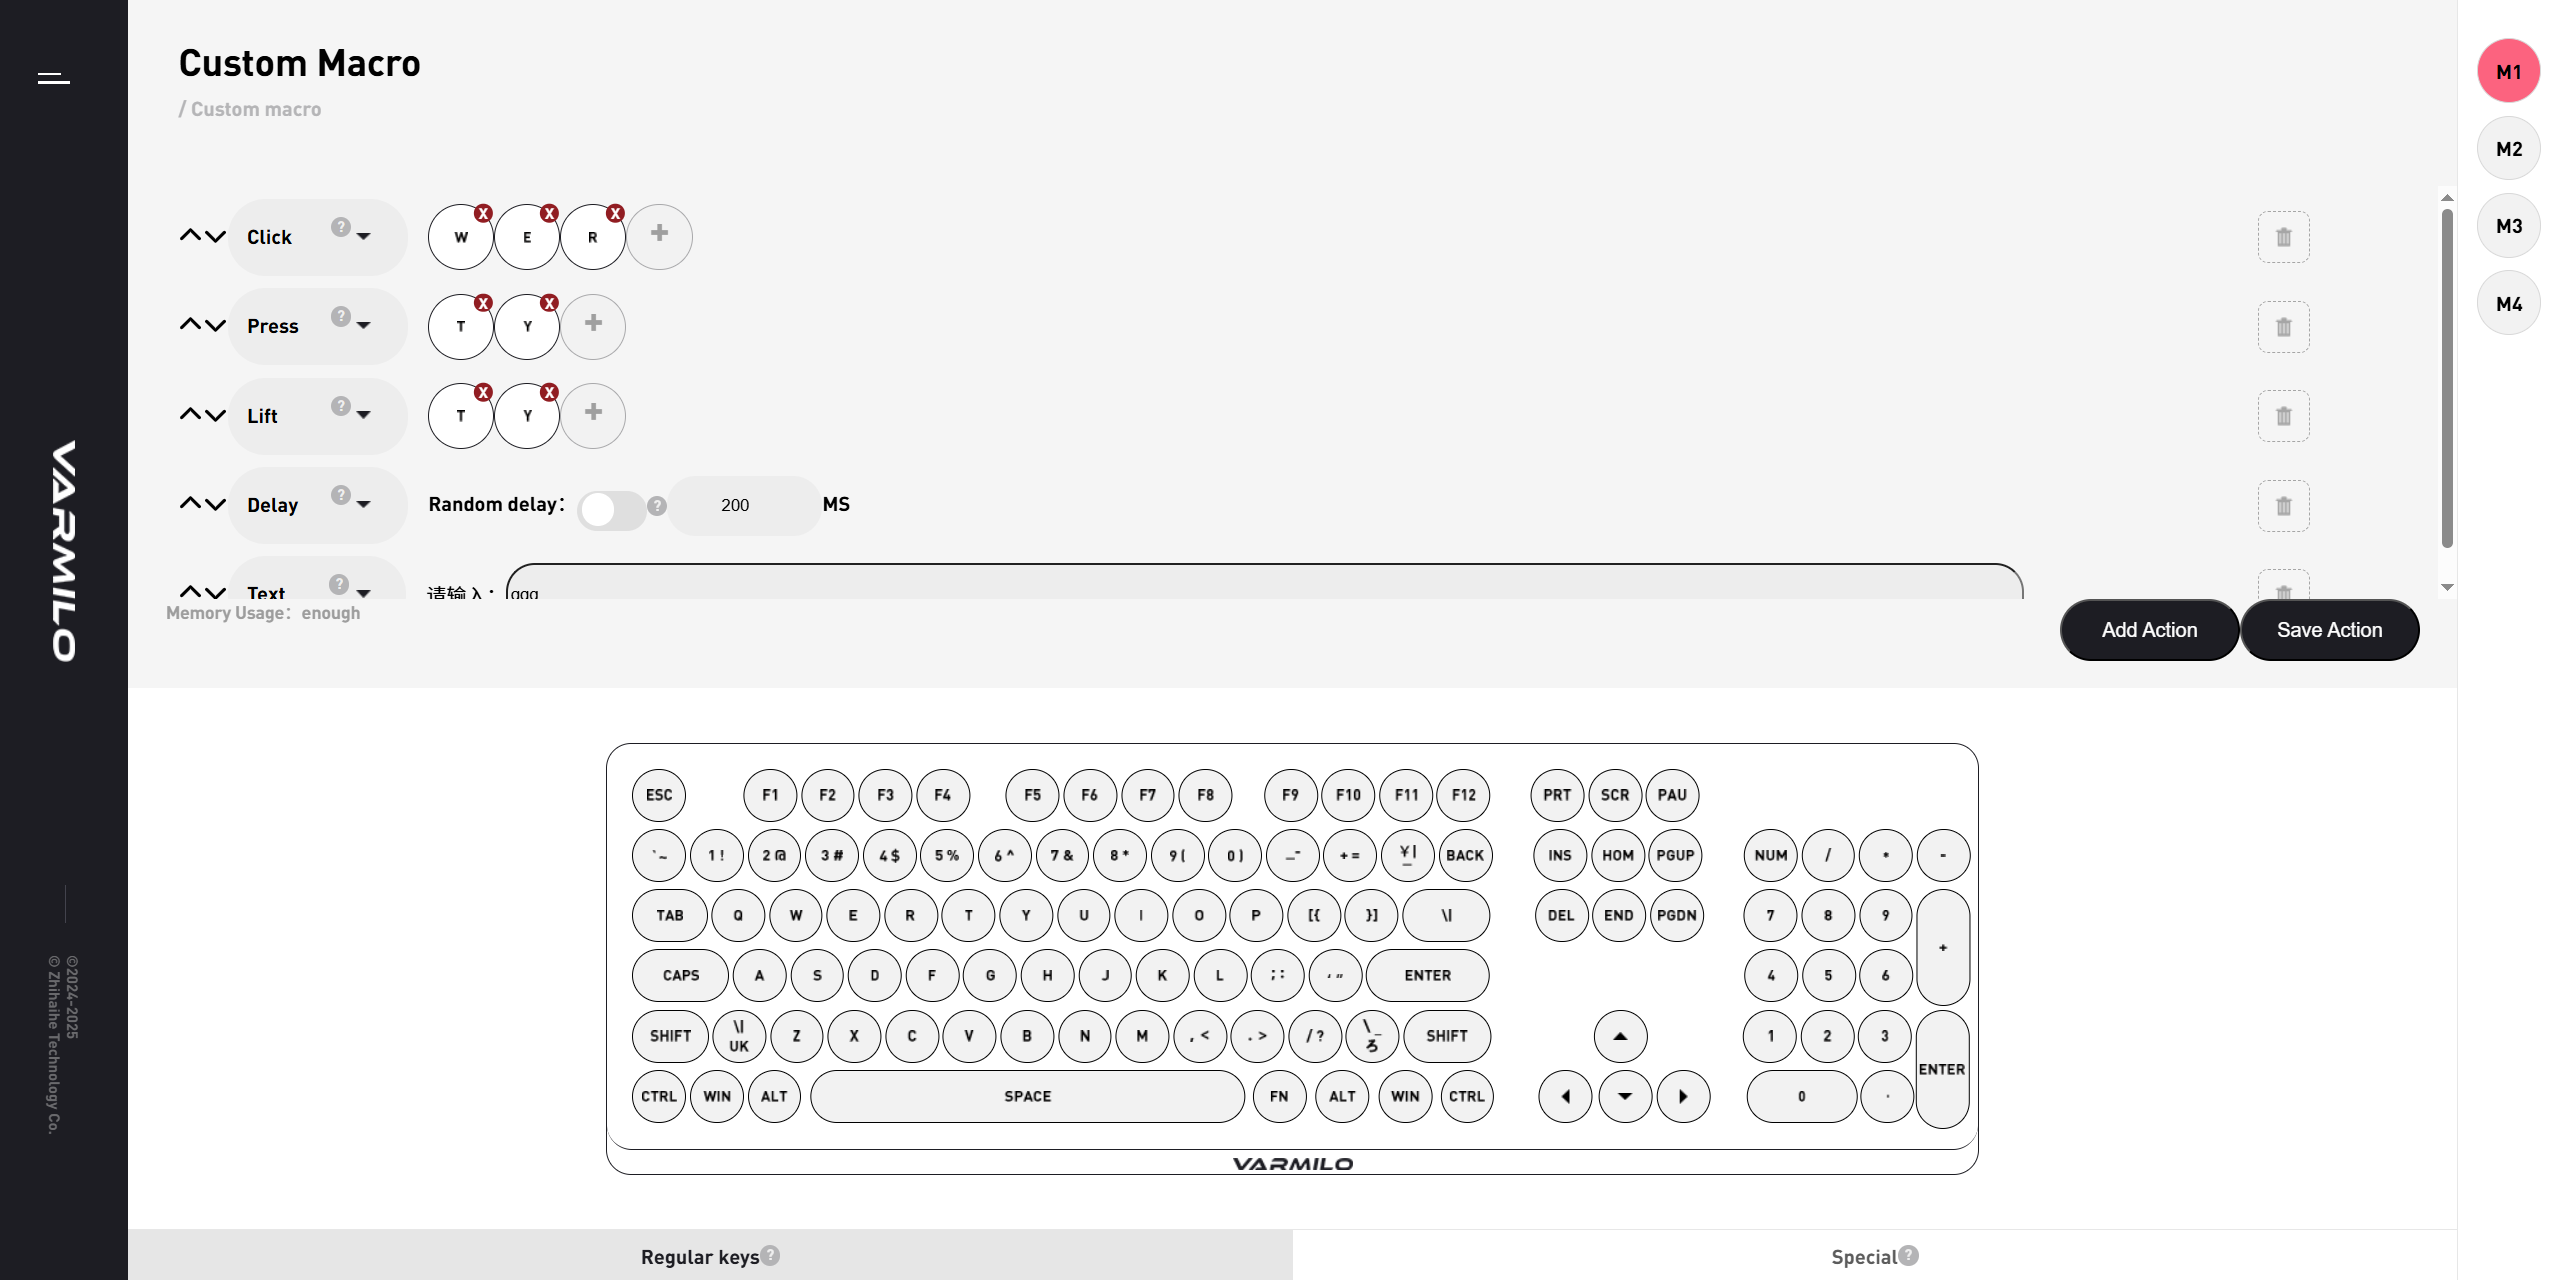Expand the Delay action type dropdown
The width and height of the screenshot is (2560, 1280).
pos(364,505)
